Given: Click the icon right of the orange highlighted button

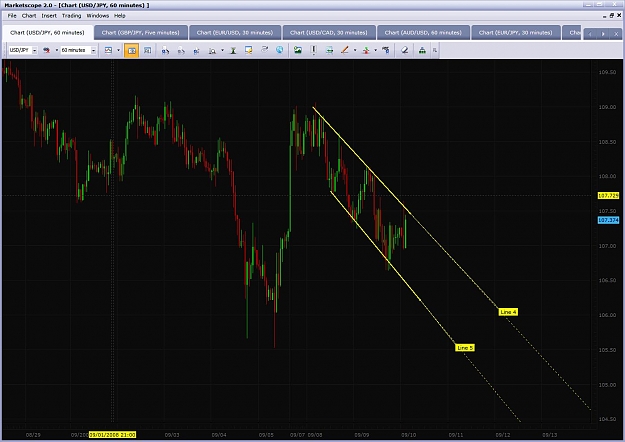Looking at the screenshot, I should (x=147, y=51).
